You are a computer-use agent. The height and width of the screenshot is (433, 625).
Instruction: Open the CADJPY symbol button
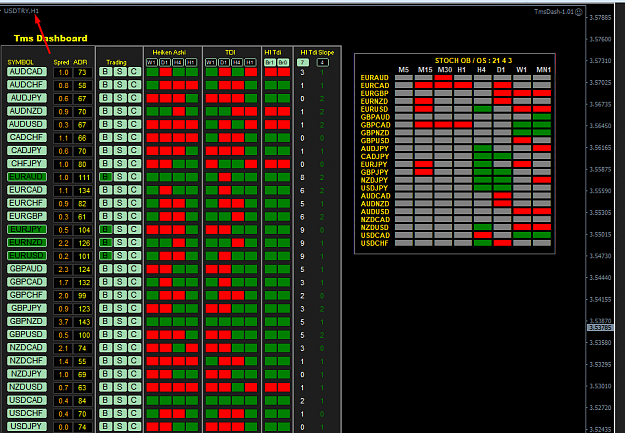(27, 151)
